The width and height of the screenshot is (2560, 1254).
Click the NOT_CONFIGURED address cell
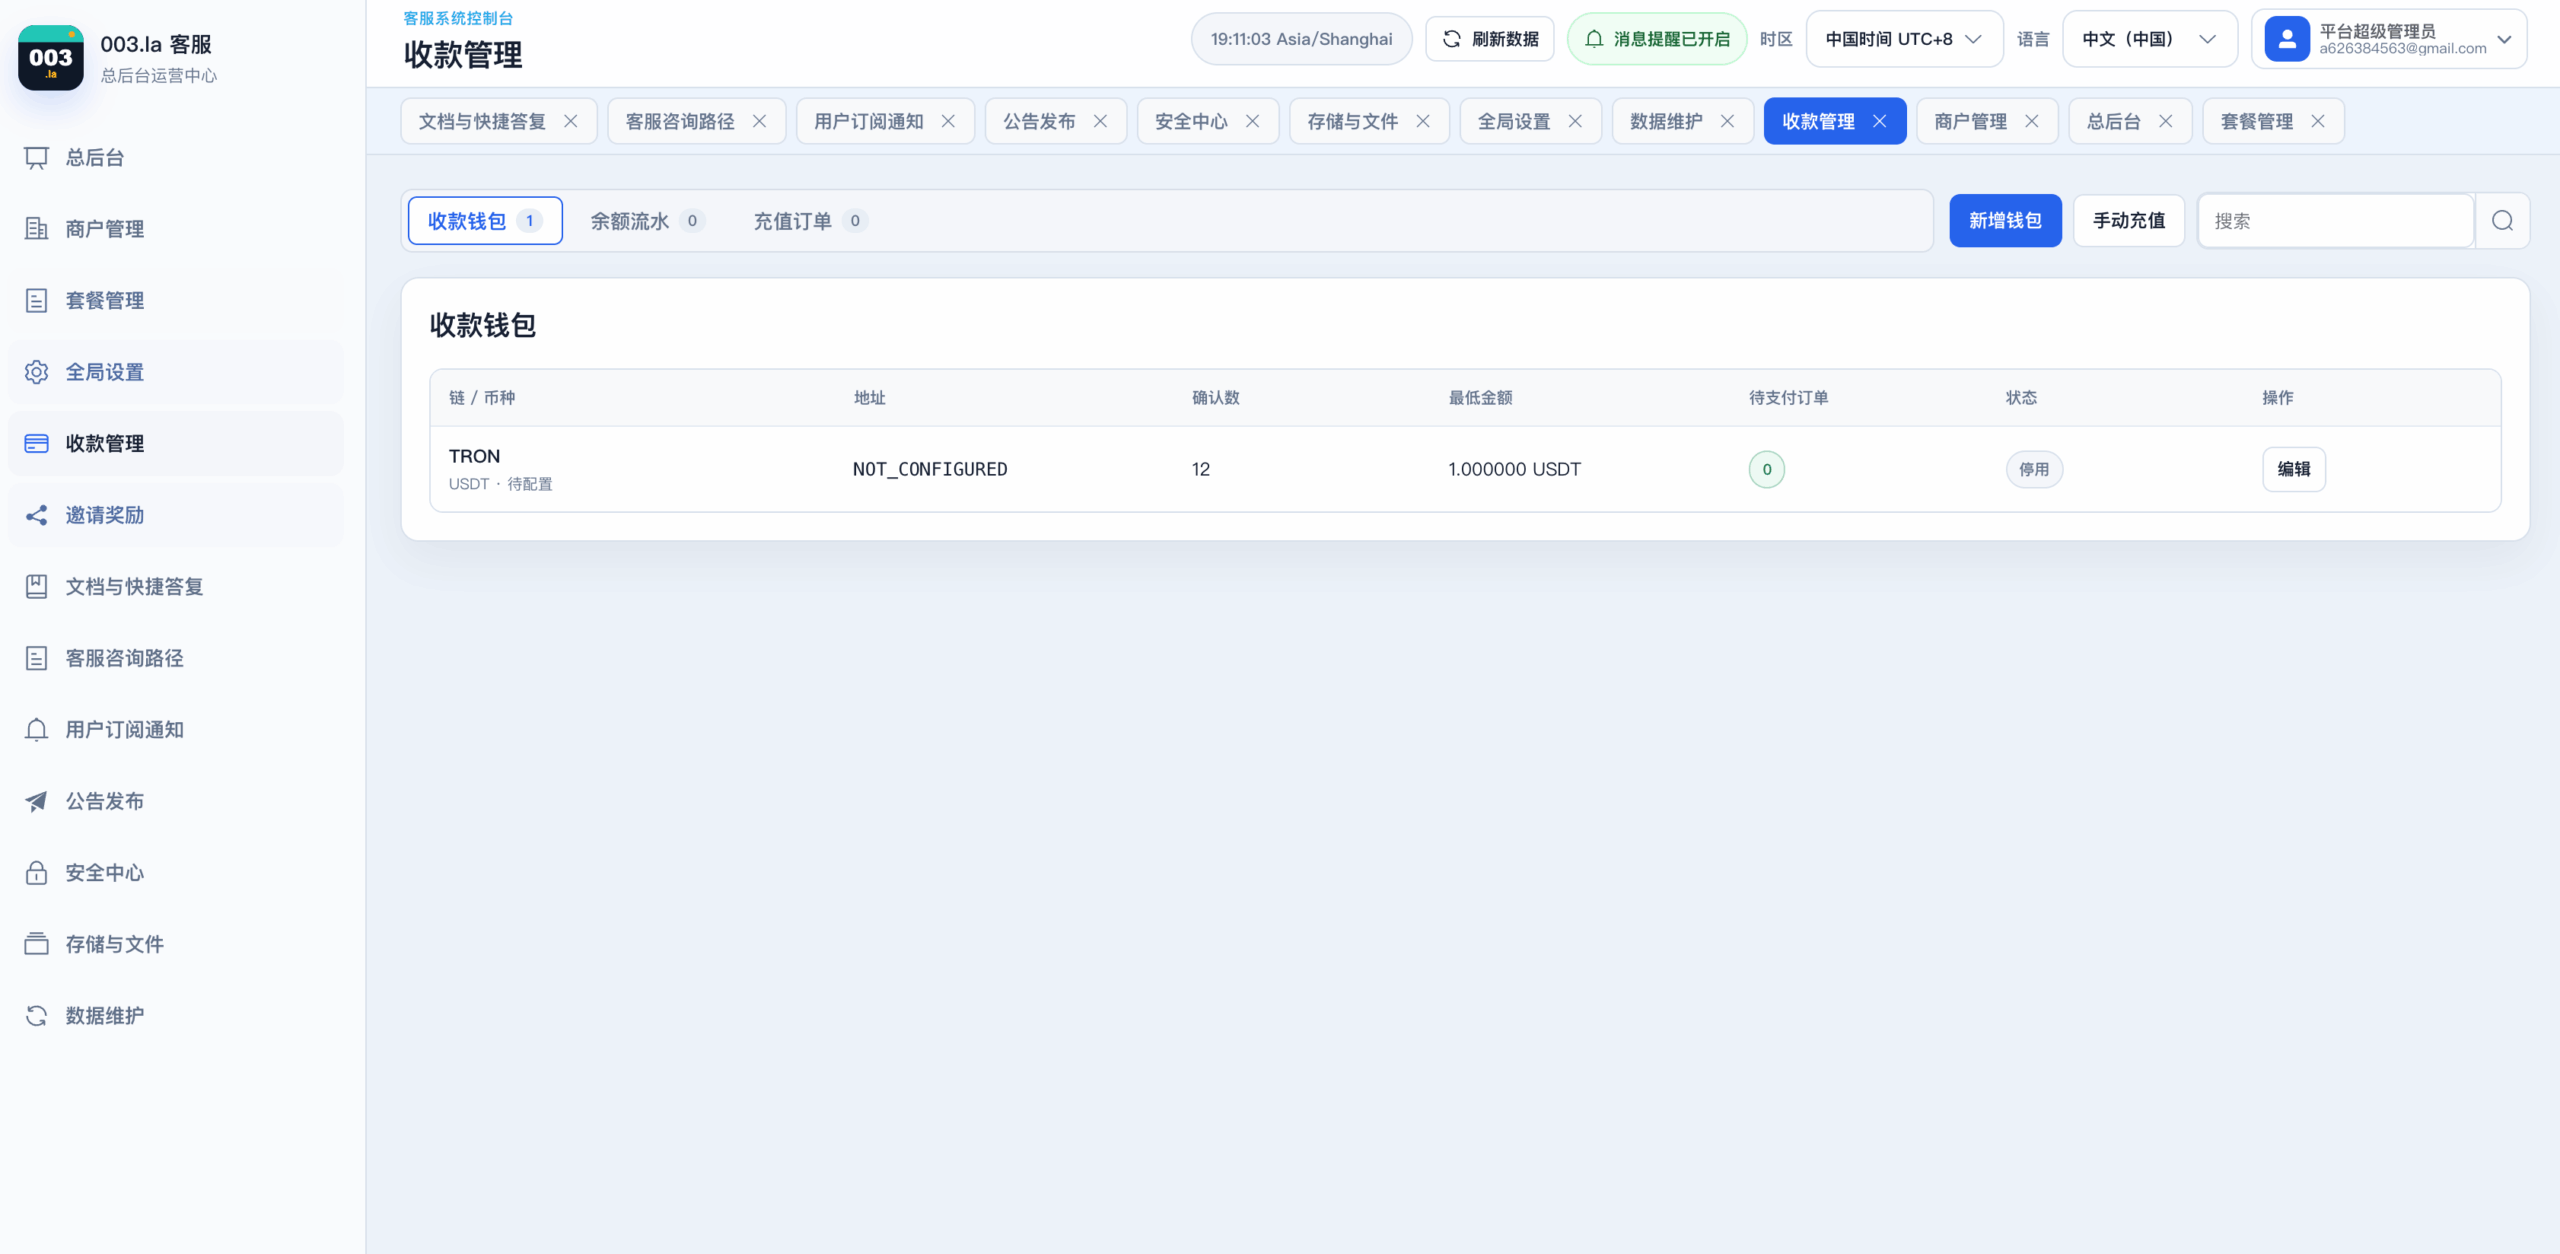930,469
